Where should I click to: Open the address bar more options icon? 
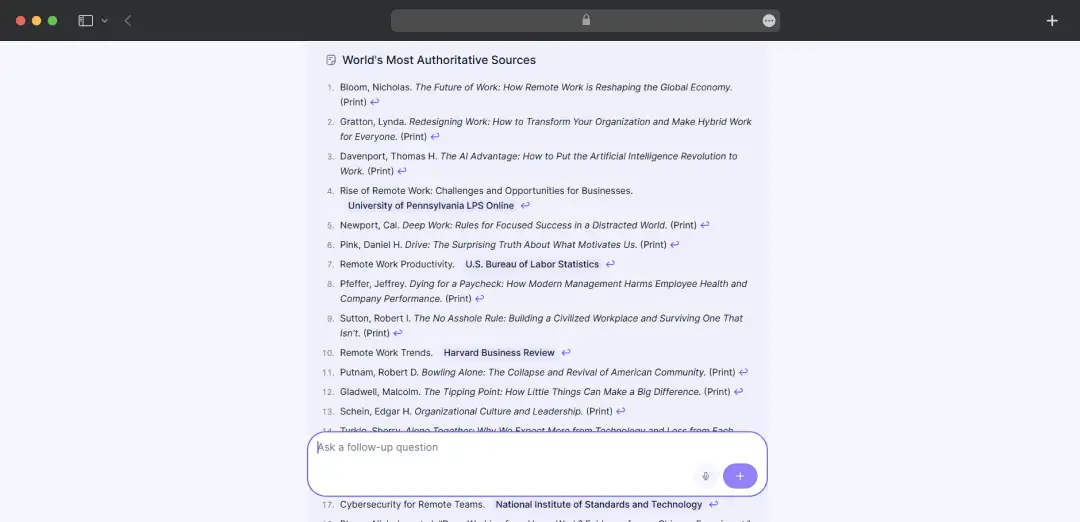769,21
